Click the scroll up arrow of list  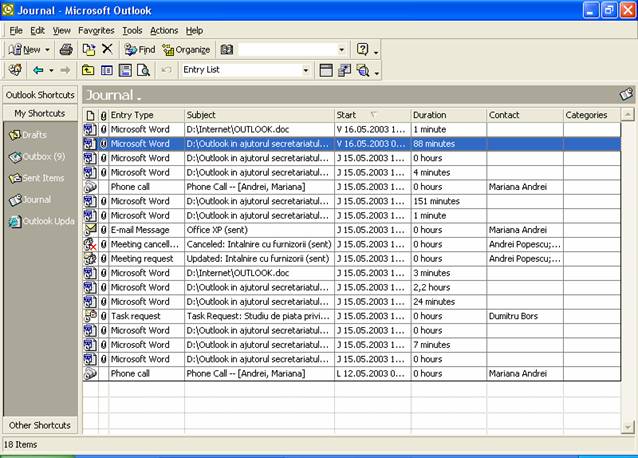click(x=627, y=115)
